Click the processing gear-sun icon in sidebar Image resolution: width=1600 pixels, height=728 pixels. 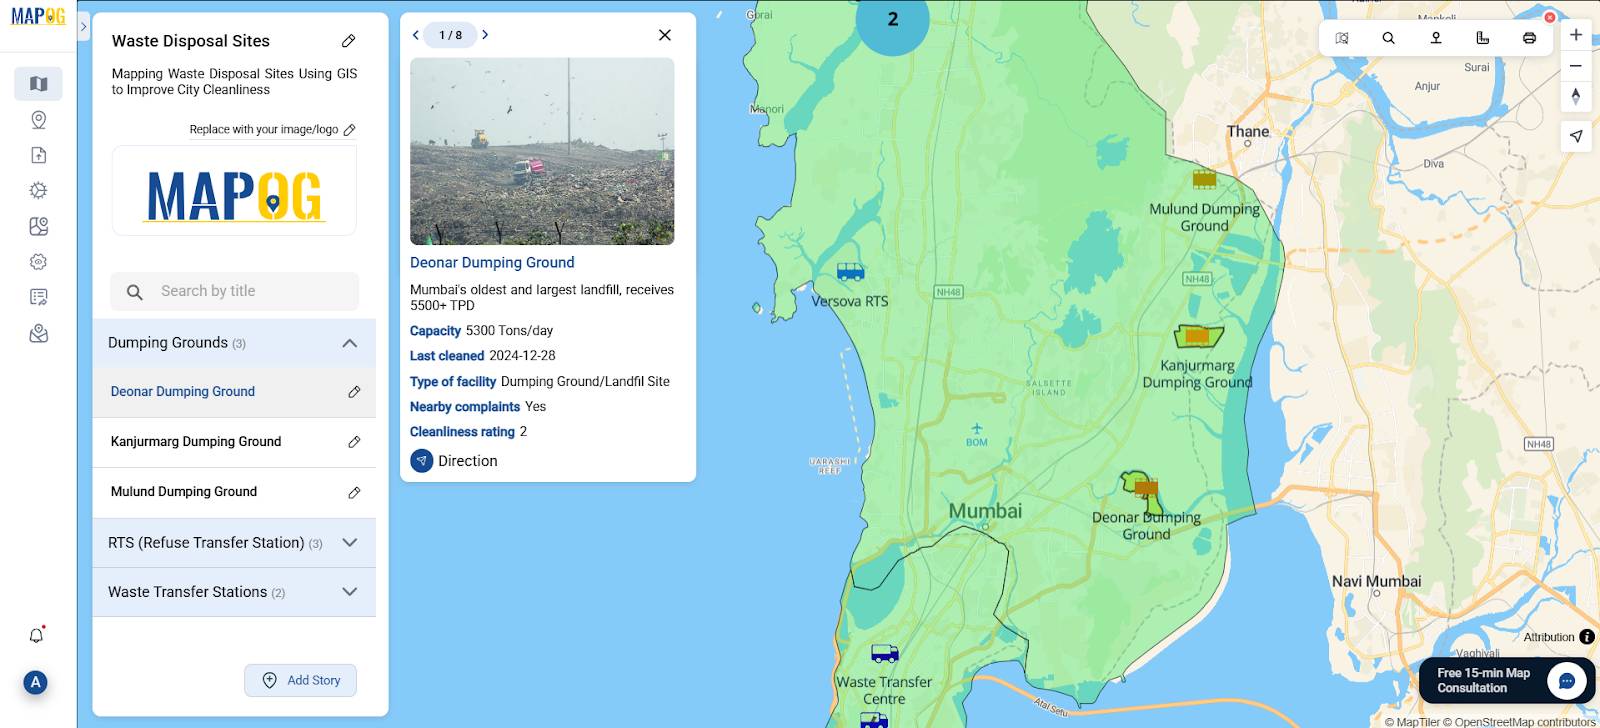(x=38, y=190)
